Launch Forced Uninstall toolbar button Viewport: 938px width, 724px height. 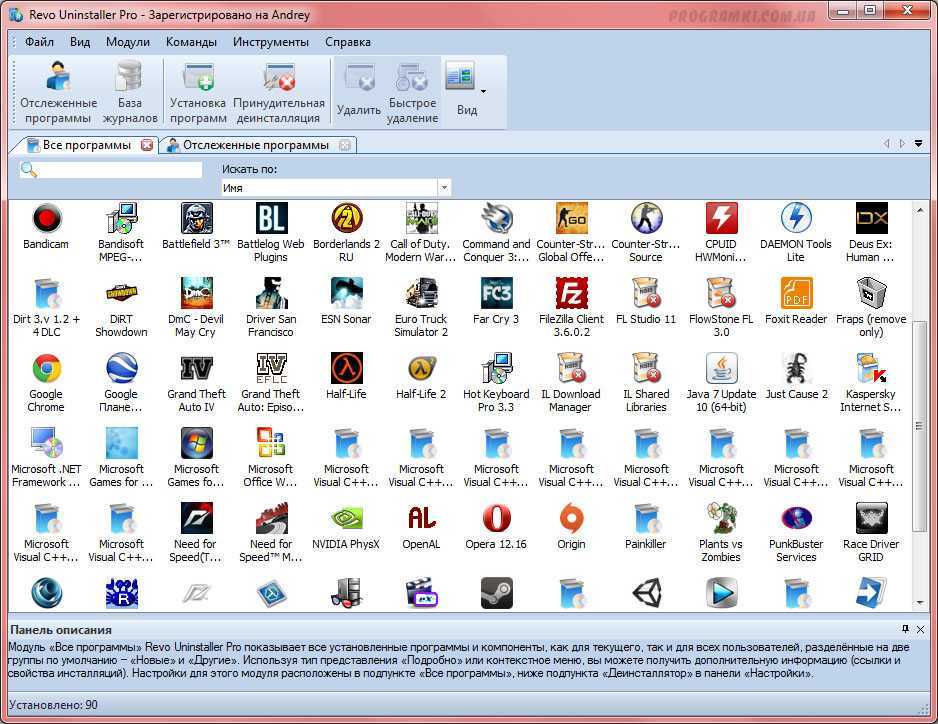(279, 92)
